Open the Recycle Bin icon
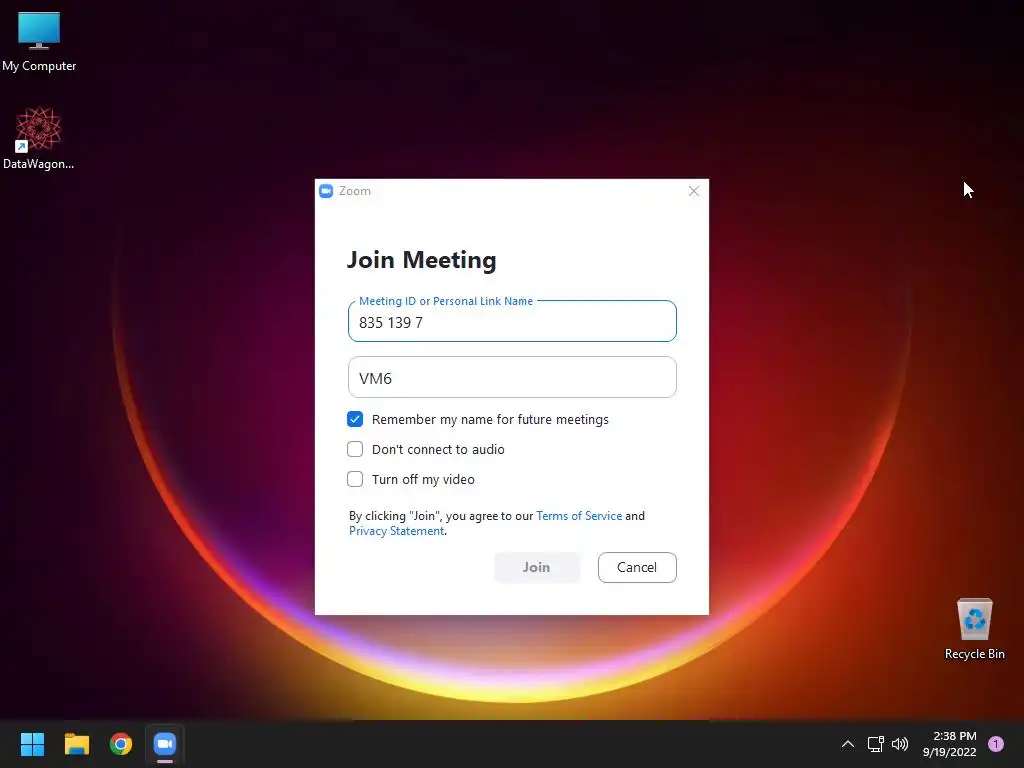The height and width of the screenshot is (768, 1024). [974, 629]
